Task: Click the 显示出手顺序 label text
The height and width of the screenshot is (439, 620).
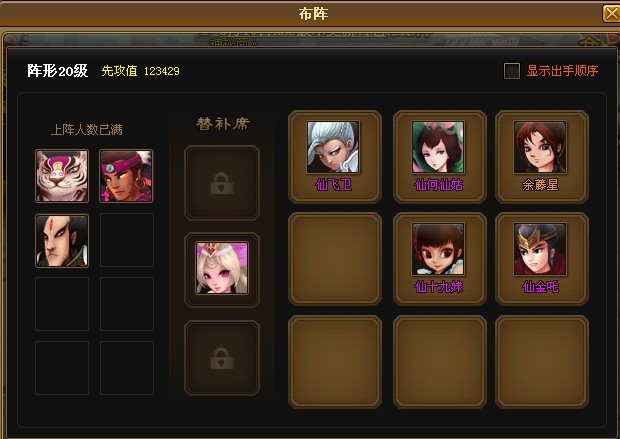Action: point(562,71)
